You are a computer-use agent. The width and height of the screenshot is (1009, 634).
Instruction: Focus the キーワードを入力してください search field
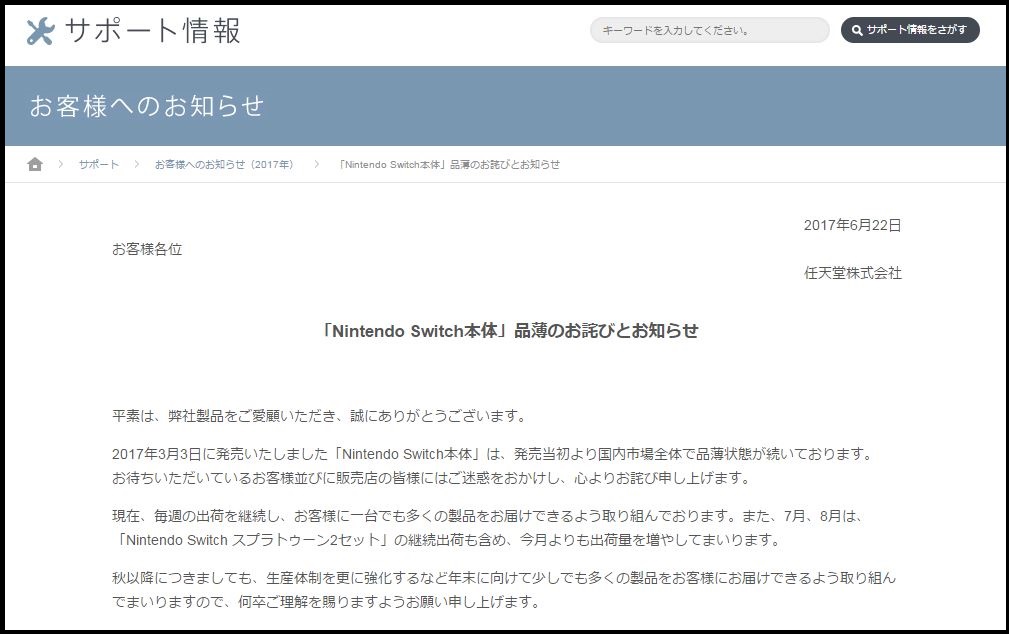(x=710, y=30)
